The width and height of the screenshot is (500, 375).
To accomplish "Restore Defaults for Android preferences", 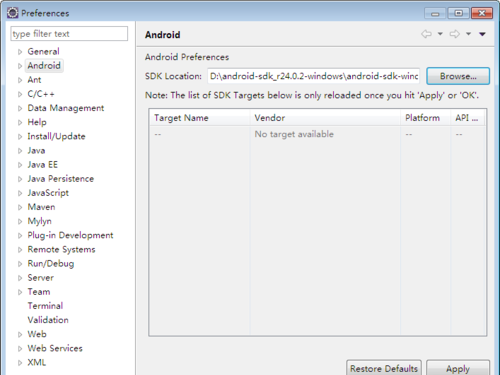I will pyautogui.click(x=384, y=368).
